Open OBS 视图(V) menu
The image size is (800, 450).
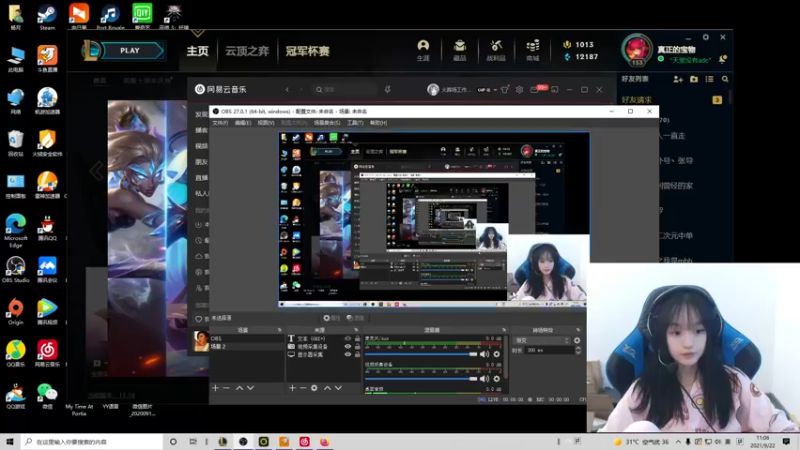[x=266, y=123]
